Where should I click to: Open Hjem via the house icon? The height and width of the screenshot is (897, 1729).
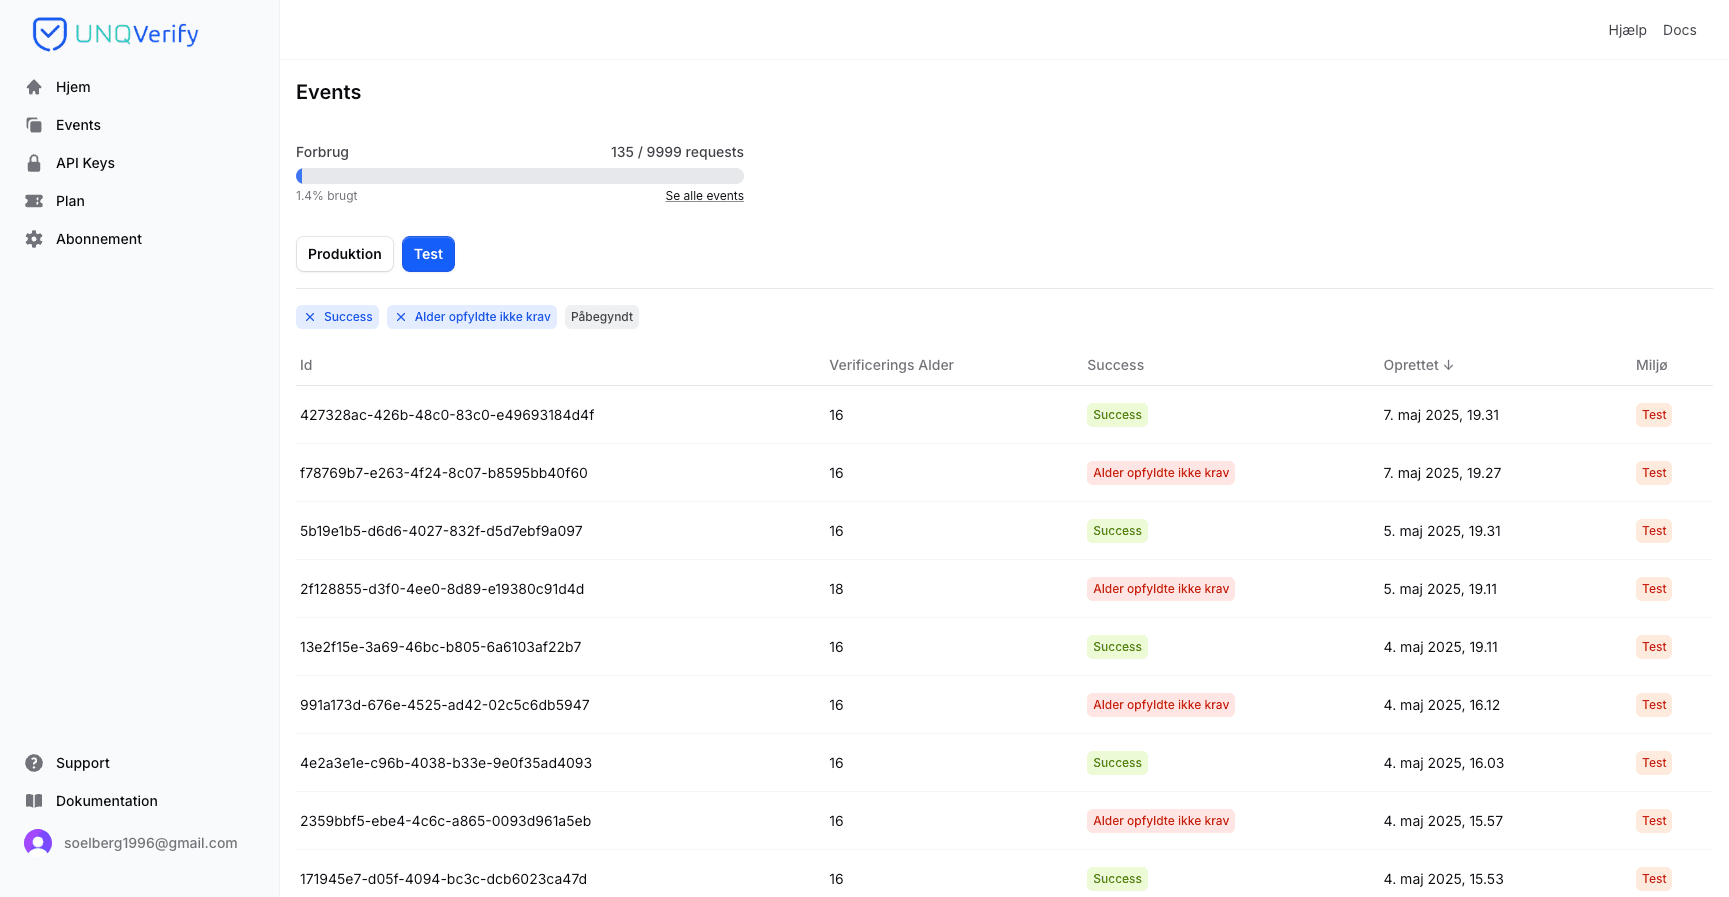(x=34, y=87)
